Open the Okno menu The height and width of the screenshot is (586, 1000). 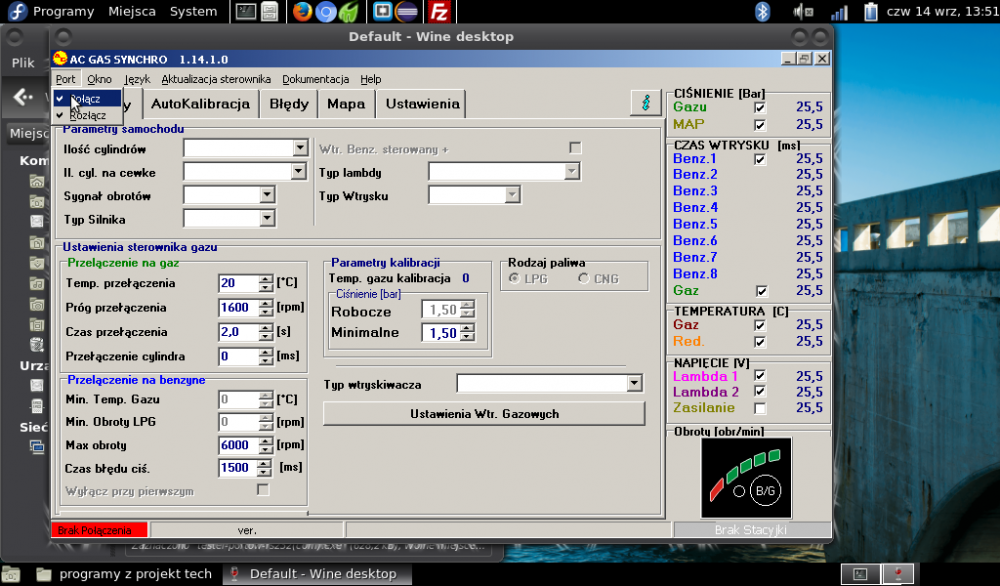coord(99,79)
